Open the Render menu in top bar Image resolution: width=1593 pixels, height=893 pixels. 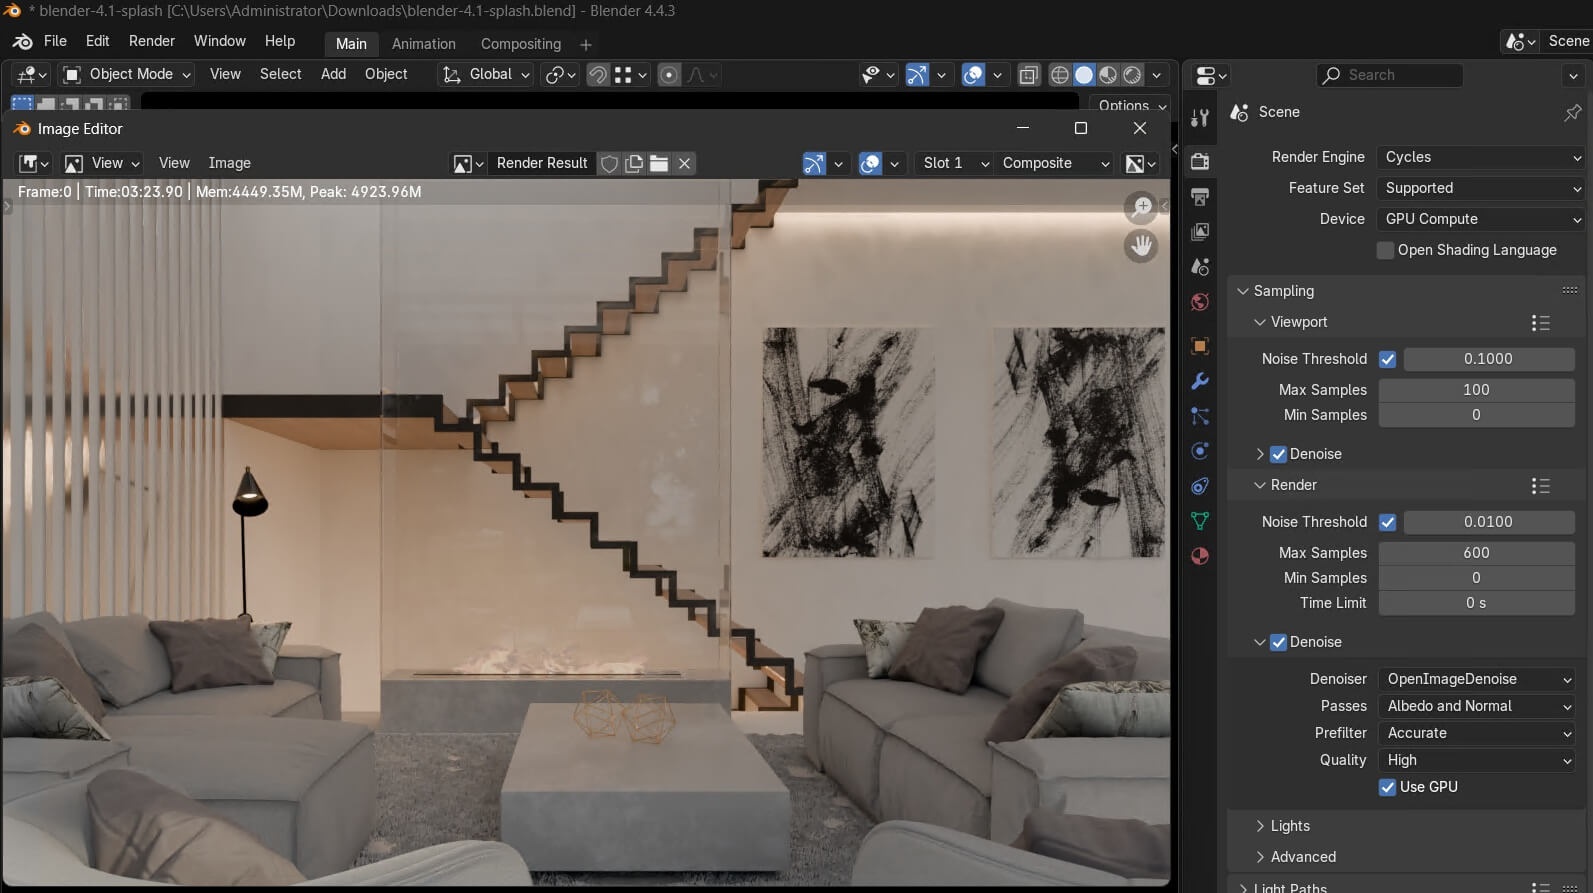point(152,41)
